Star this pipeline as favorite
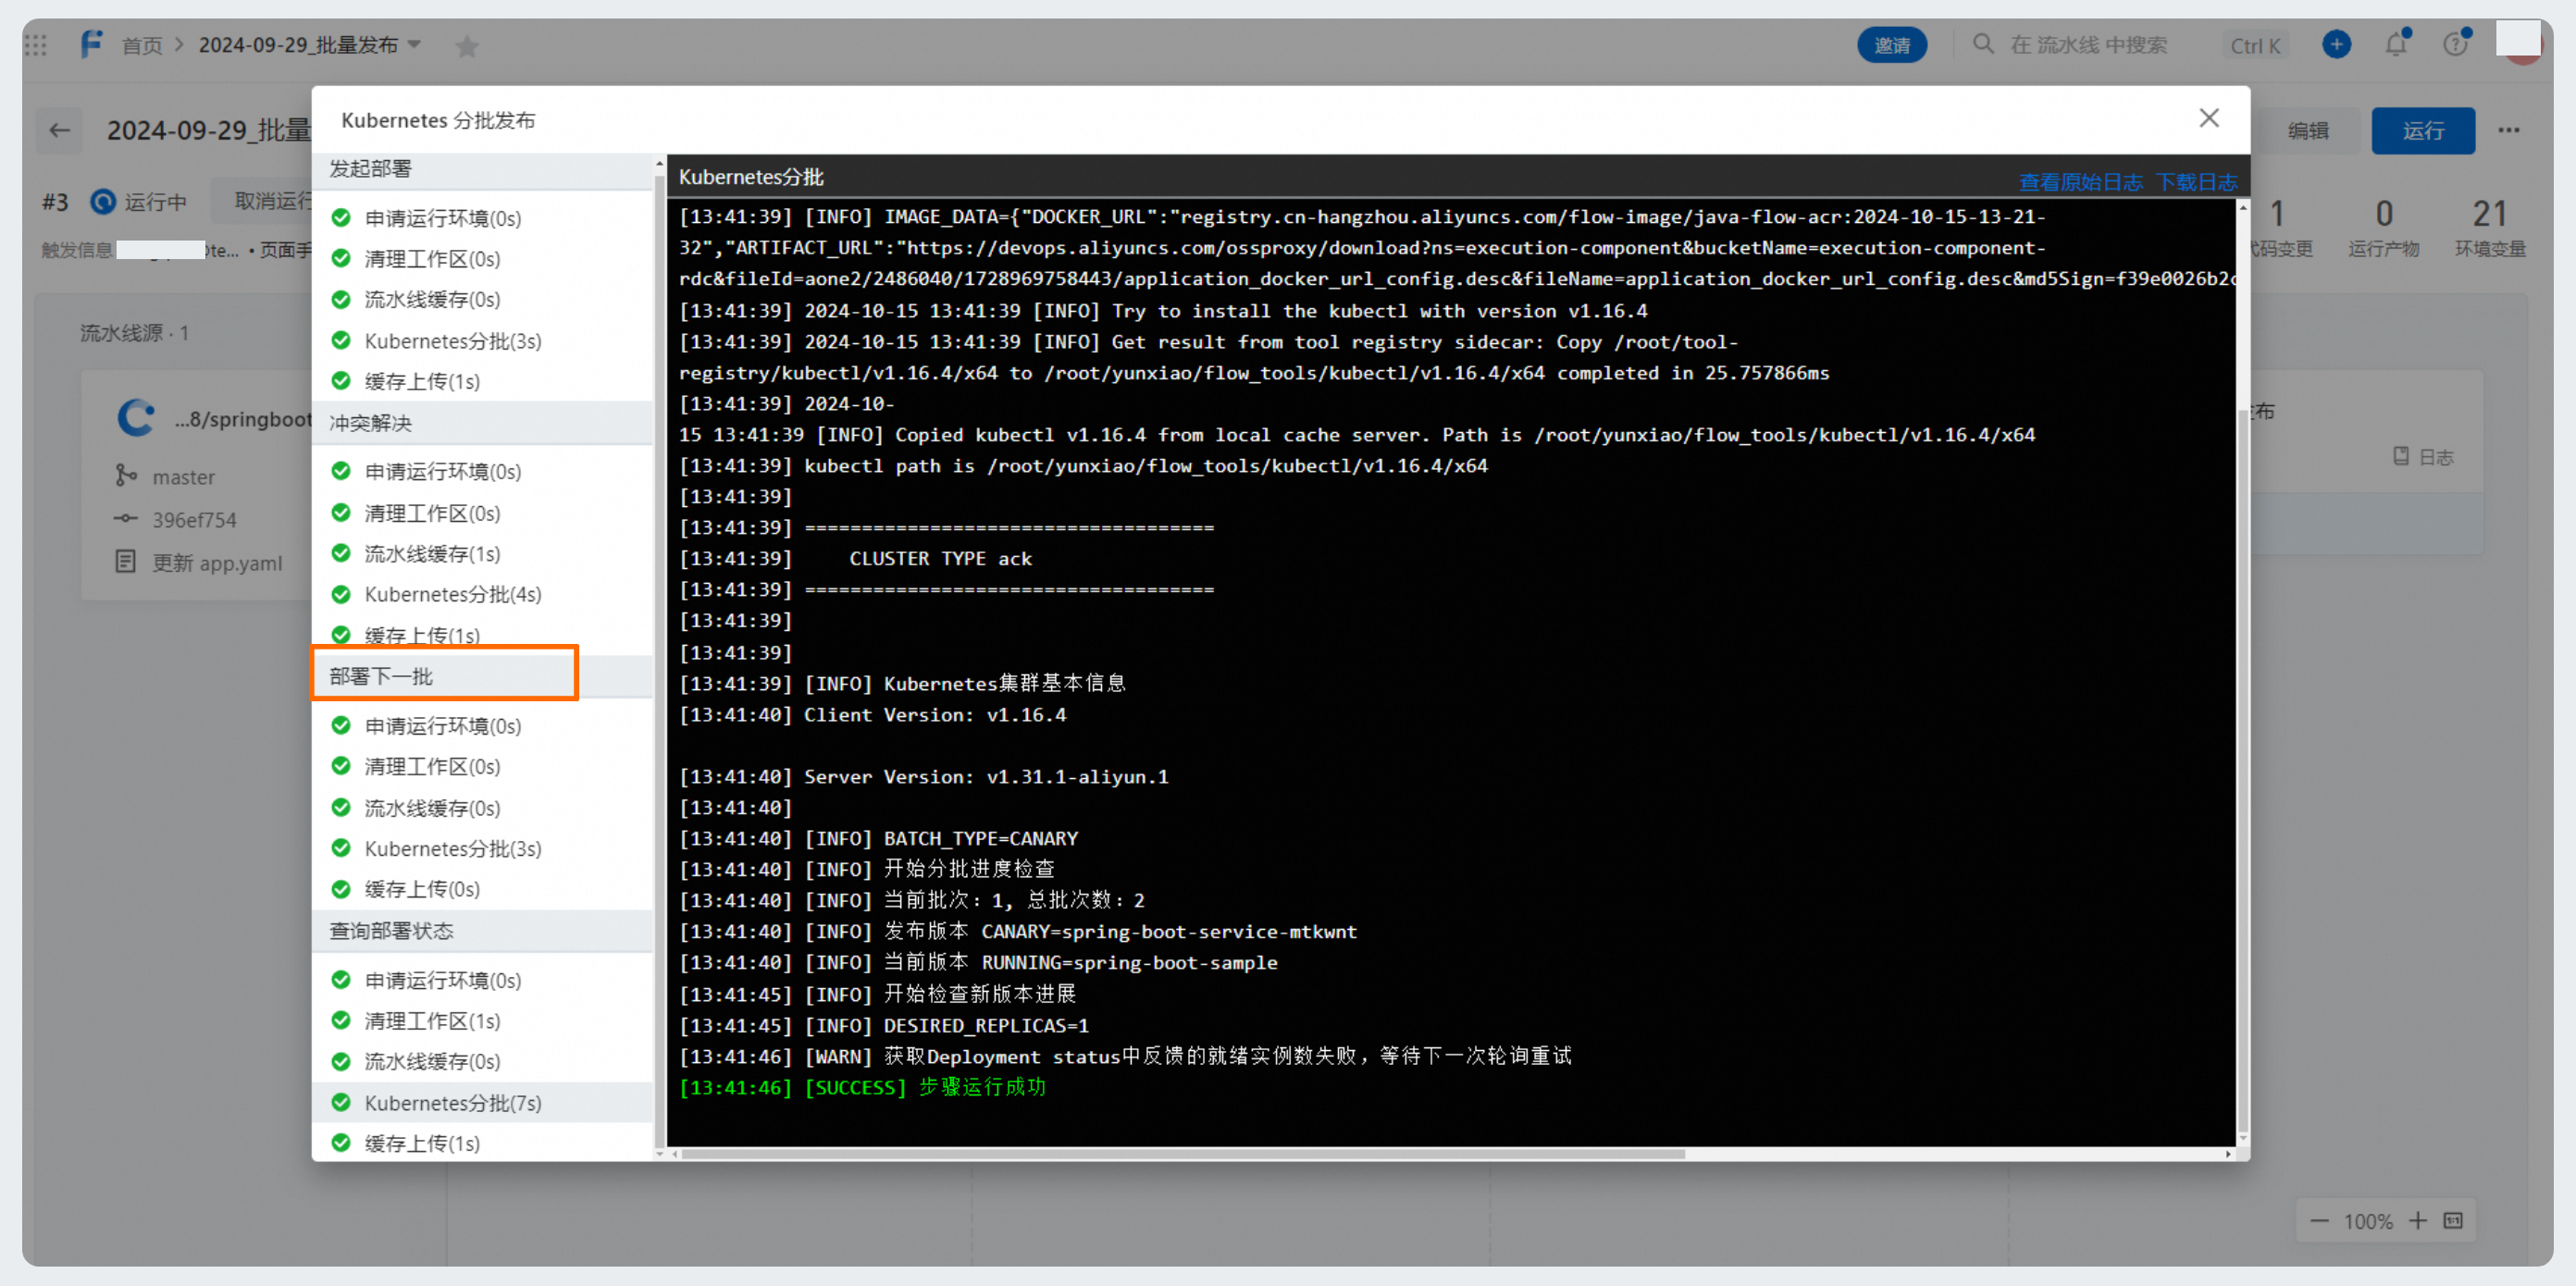2576x1286 pixels. [x=466, y=46]
